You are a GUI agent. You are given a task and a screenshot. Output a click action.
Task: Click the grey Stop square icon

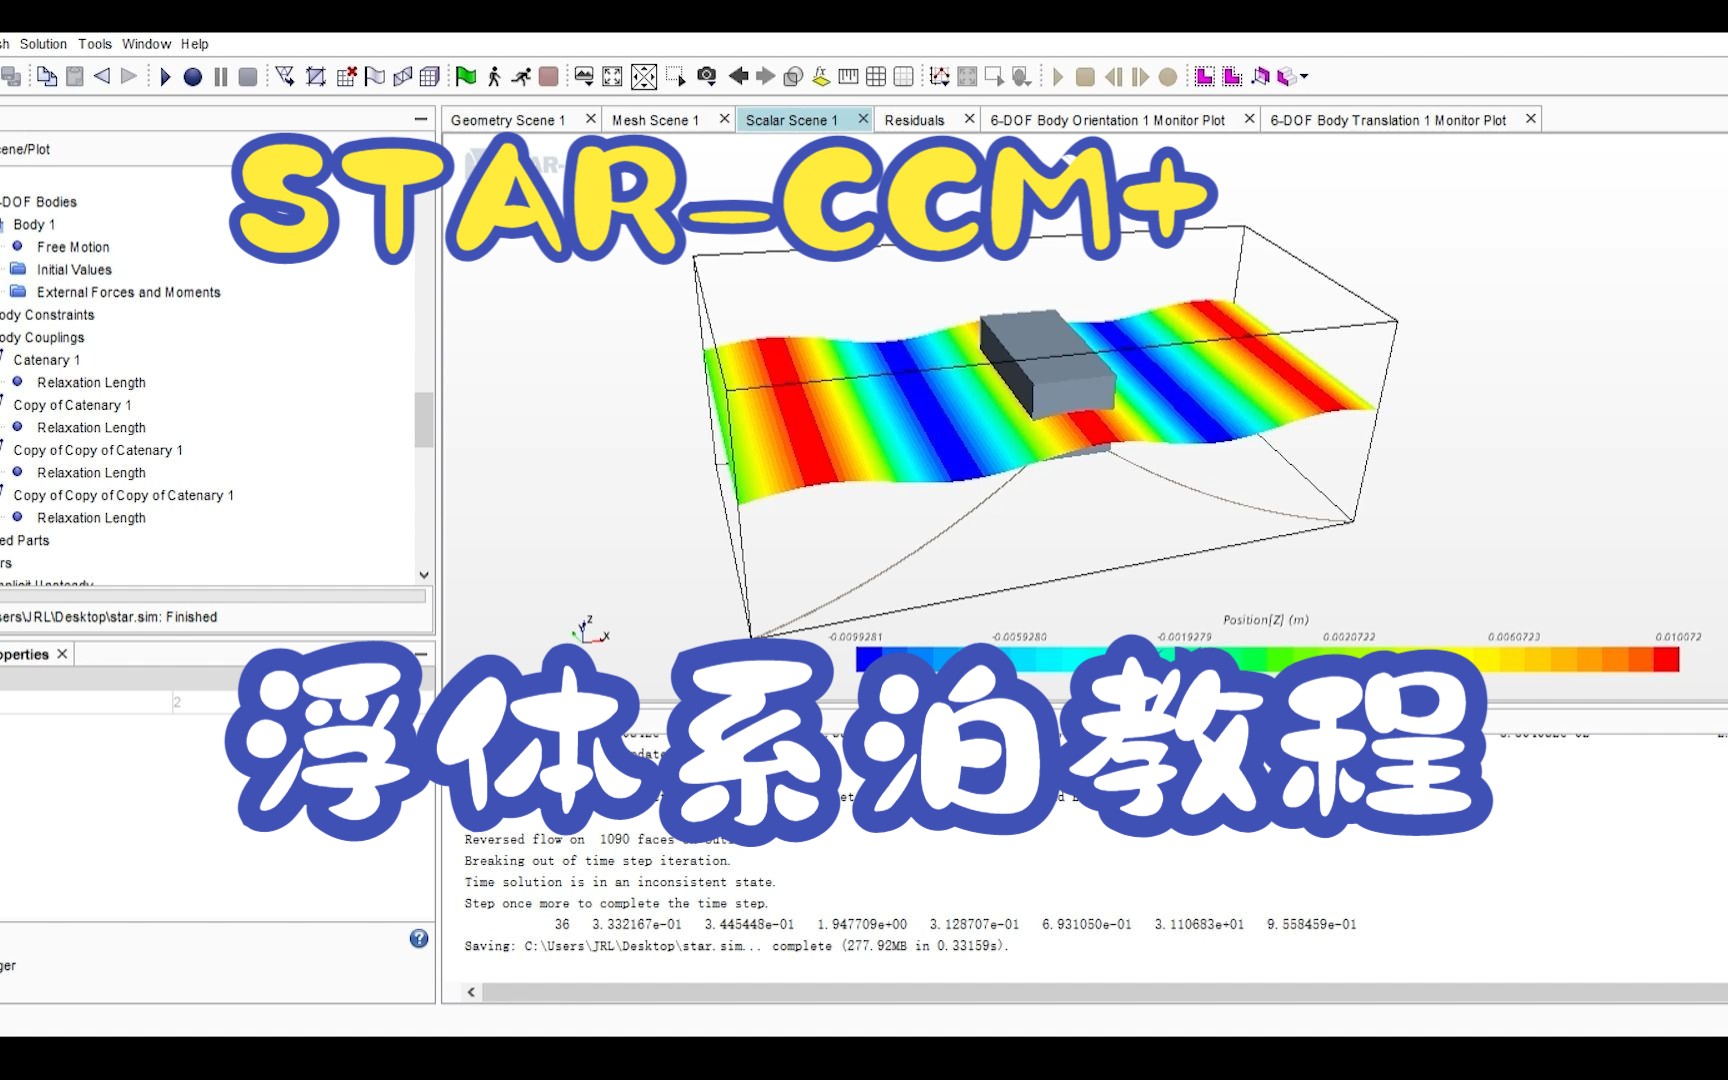point(248,76)
